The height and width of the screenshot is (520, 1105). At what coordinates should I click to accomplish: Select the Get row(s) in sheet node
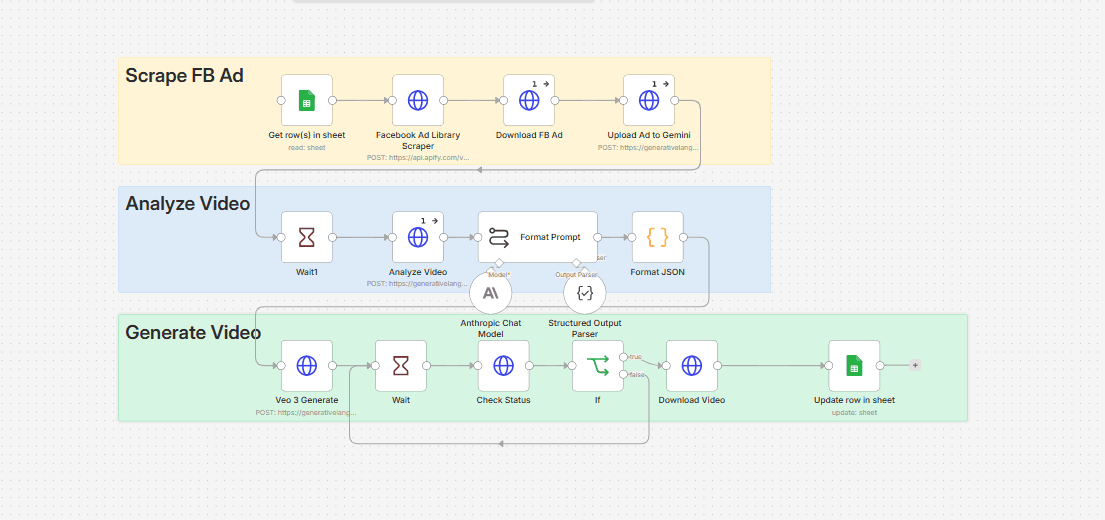307,100
